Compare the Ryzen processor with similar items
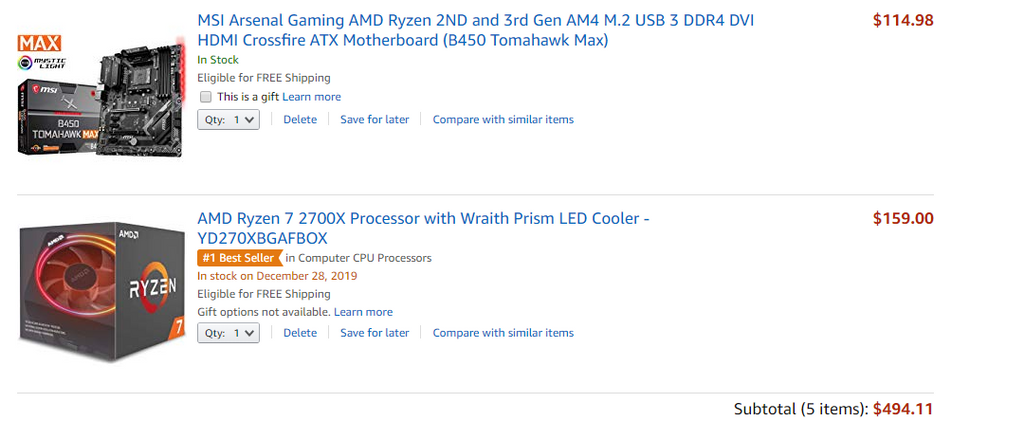The height and width of the screenshot is (429, 1024). [x=503, y=333]
